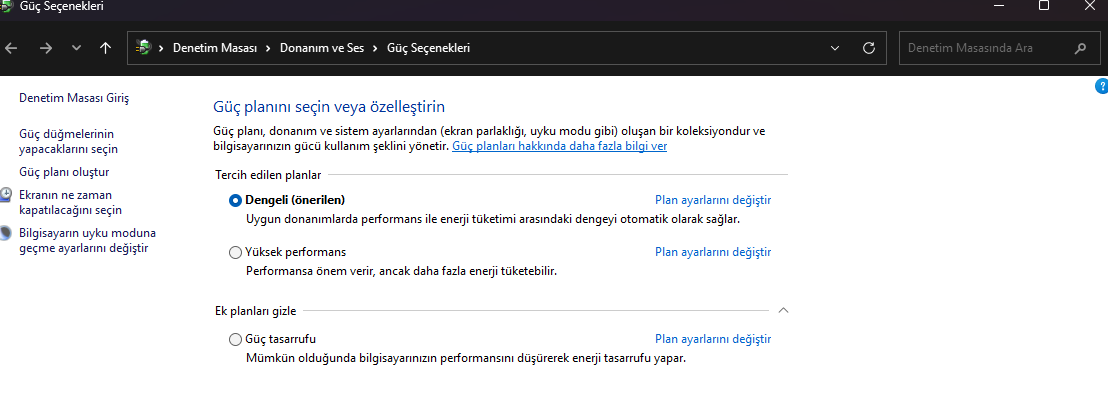1108x409 pixels.
Task: Expand chevron after Denetim Masası breadcrumb
Action: coord(269,48)
